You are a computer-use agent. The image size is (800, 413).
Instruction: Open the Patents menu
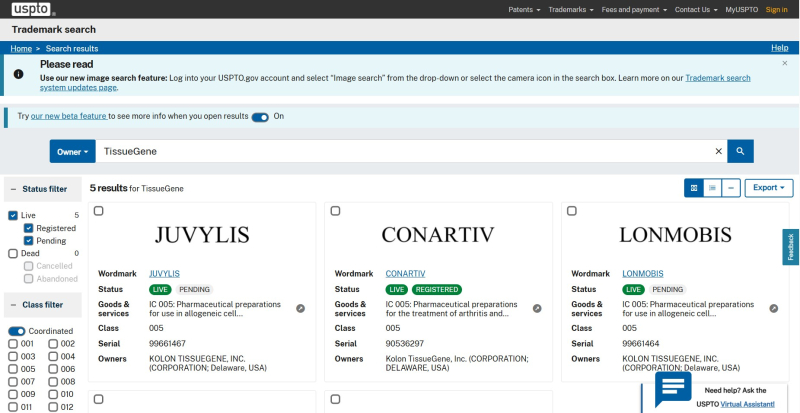tap(524, 10)
